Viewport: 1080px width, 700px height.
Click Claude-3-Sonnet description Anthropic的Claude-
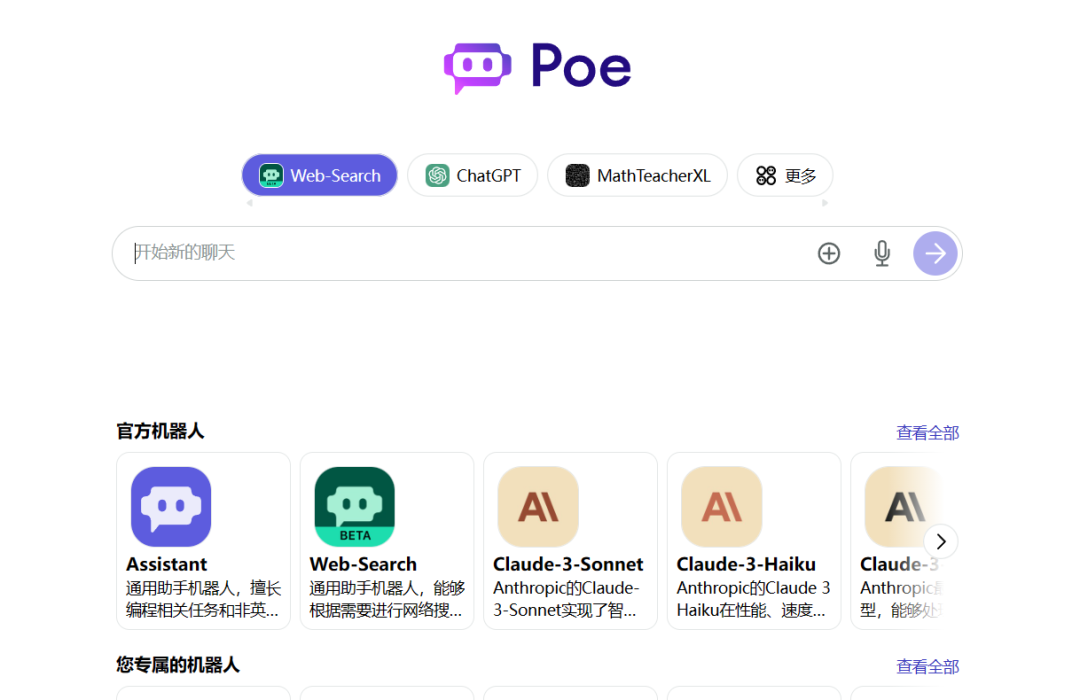pyautogui.click(x=566, y=588)
